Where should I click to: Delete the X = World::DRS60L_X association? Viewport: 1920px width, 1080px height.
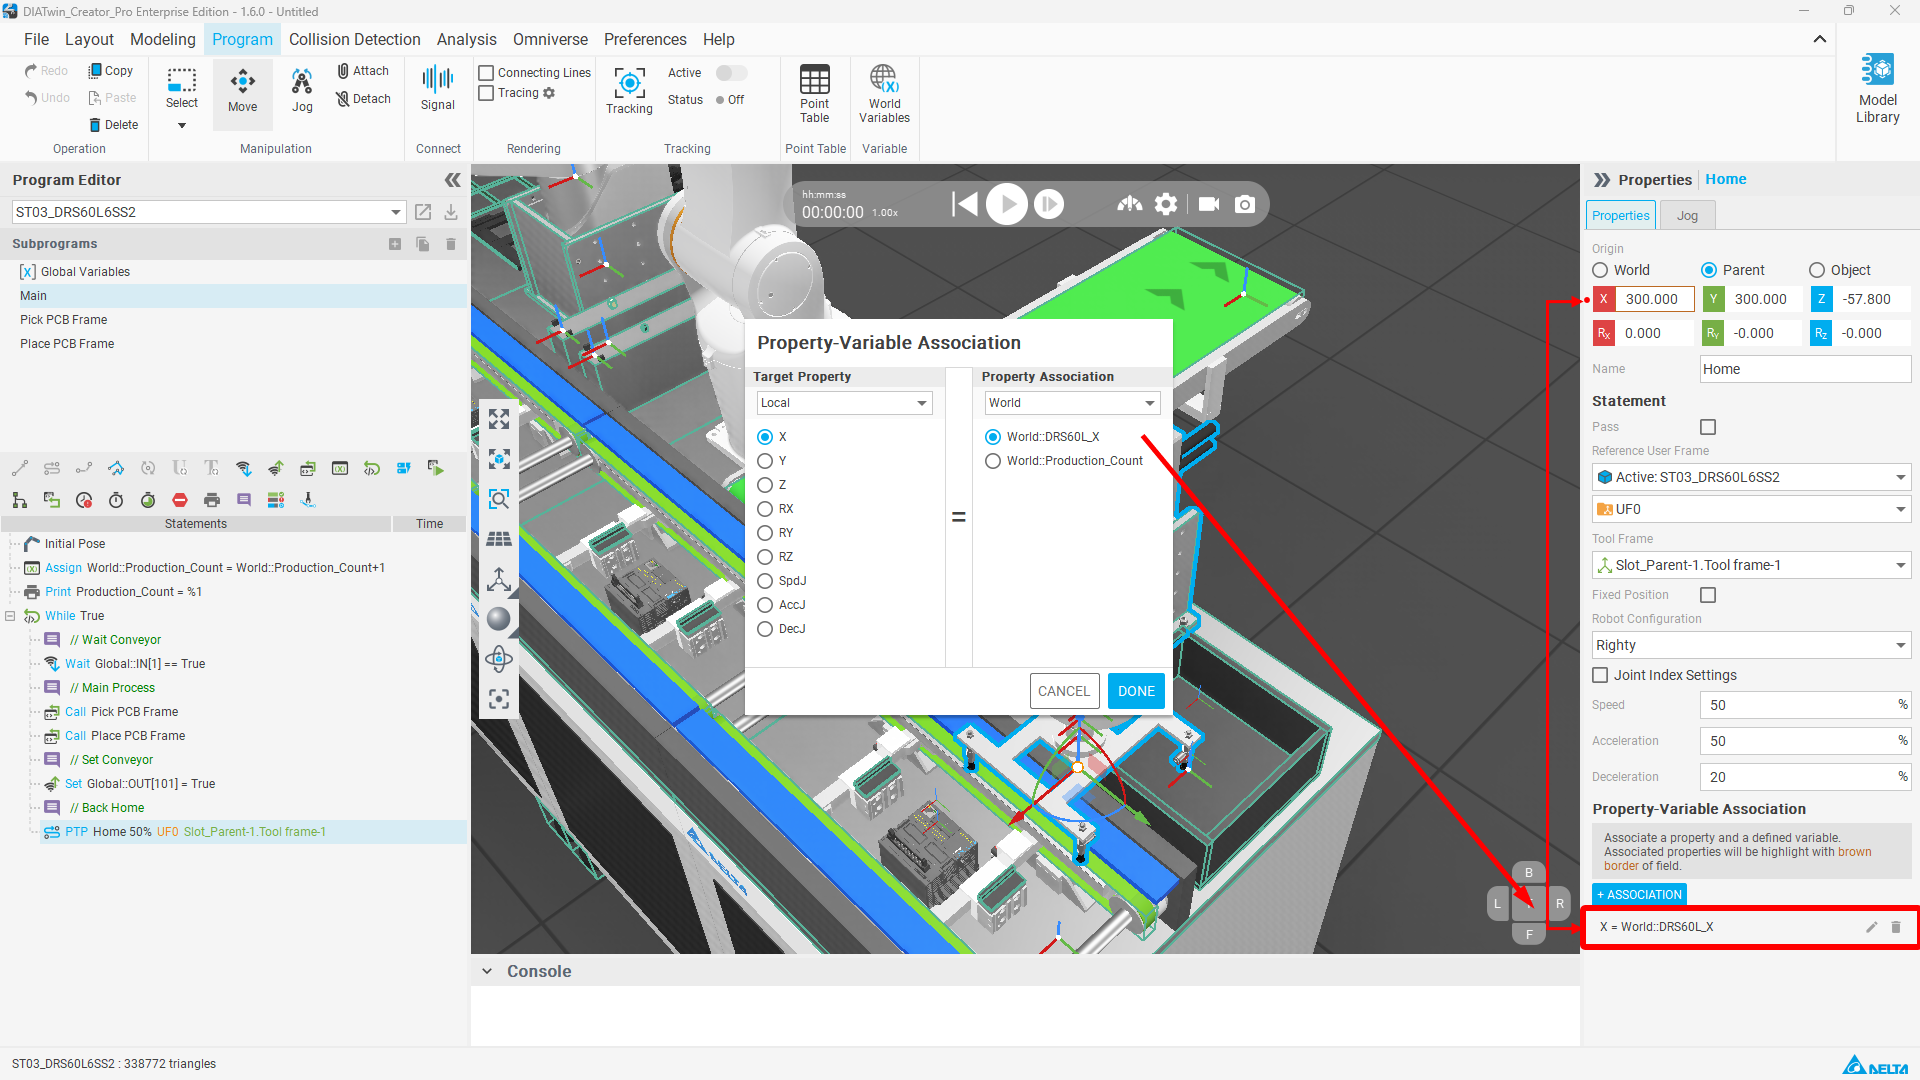[1896, 927]
